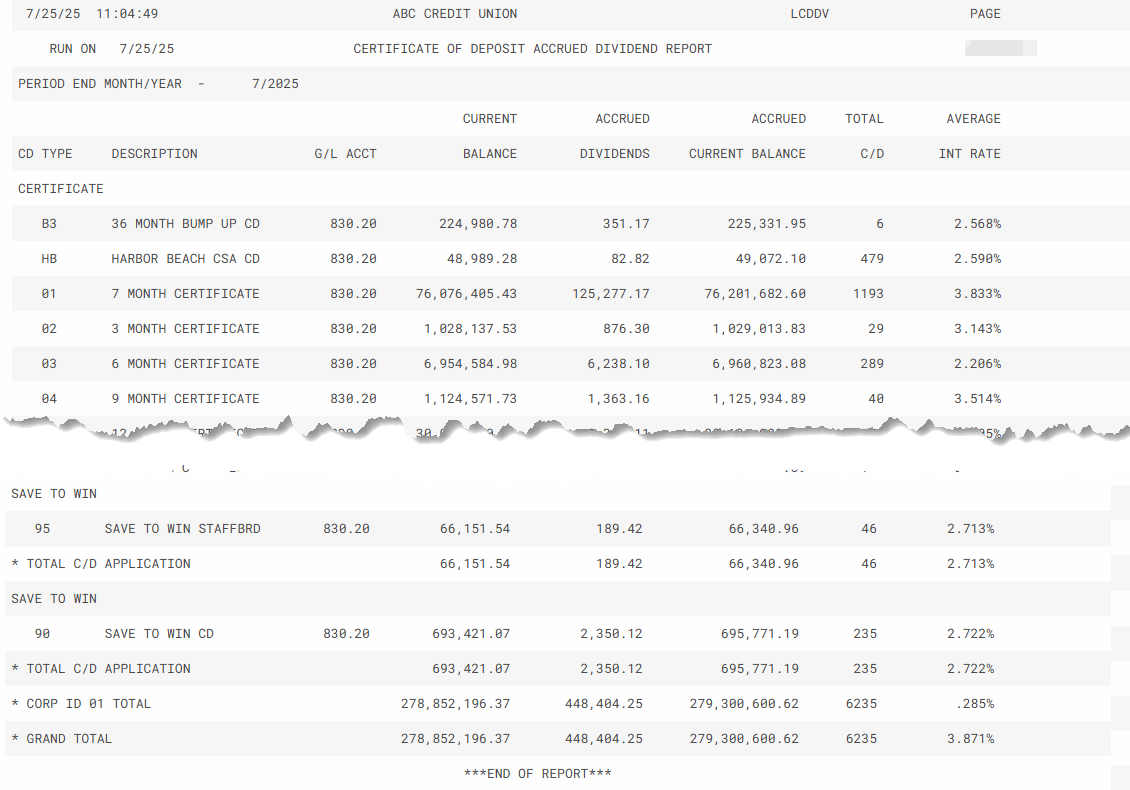Click the INT RATE column header

coord(969,154)
